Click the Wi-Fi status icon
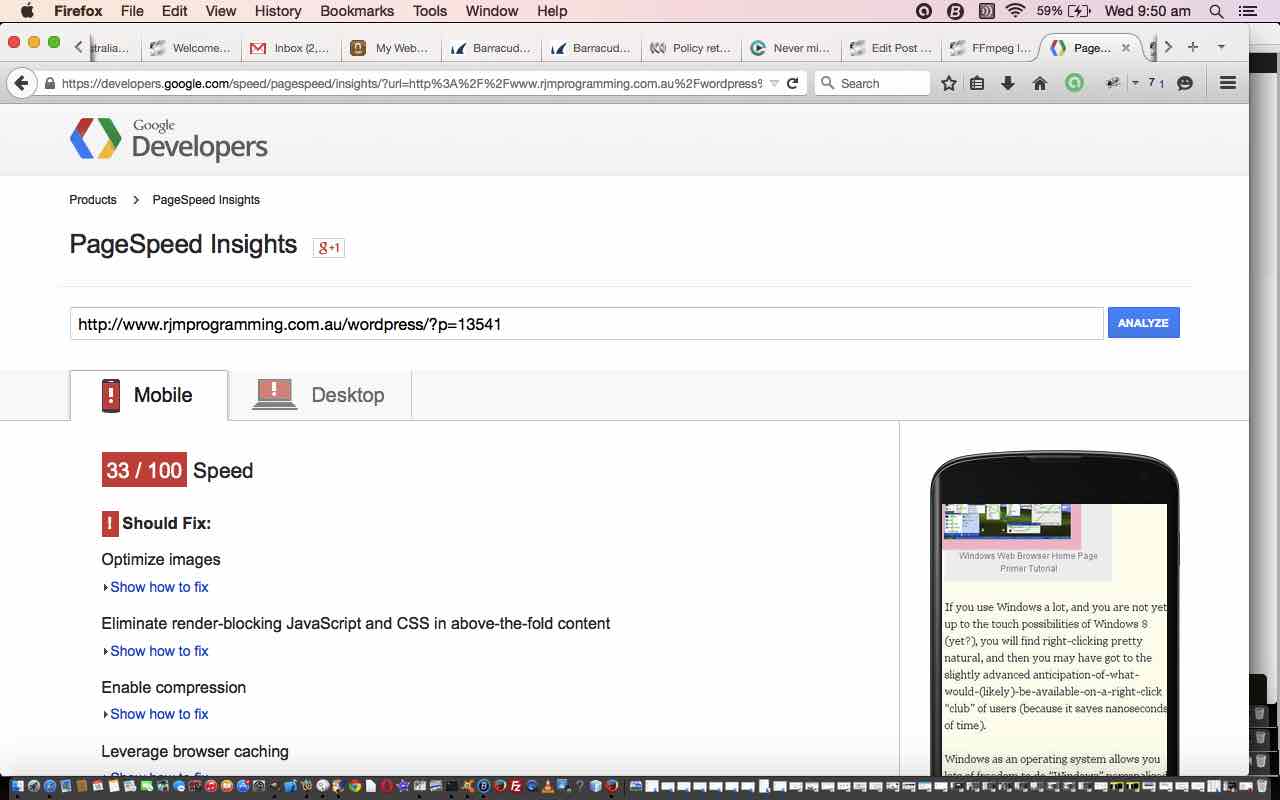This screenshot has height=800, width=1280. [x=1016, y=11]
